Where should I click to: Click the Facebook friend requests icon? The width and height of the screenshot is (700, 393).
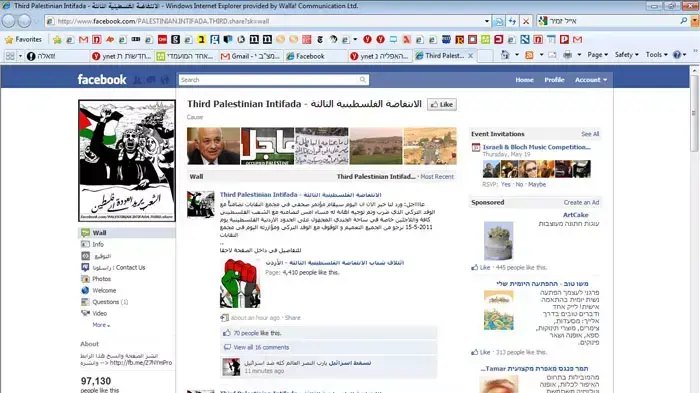pos(138,80)
